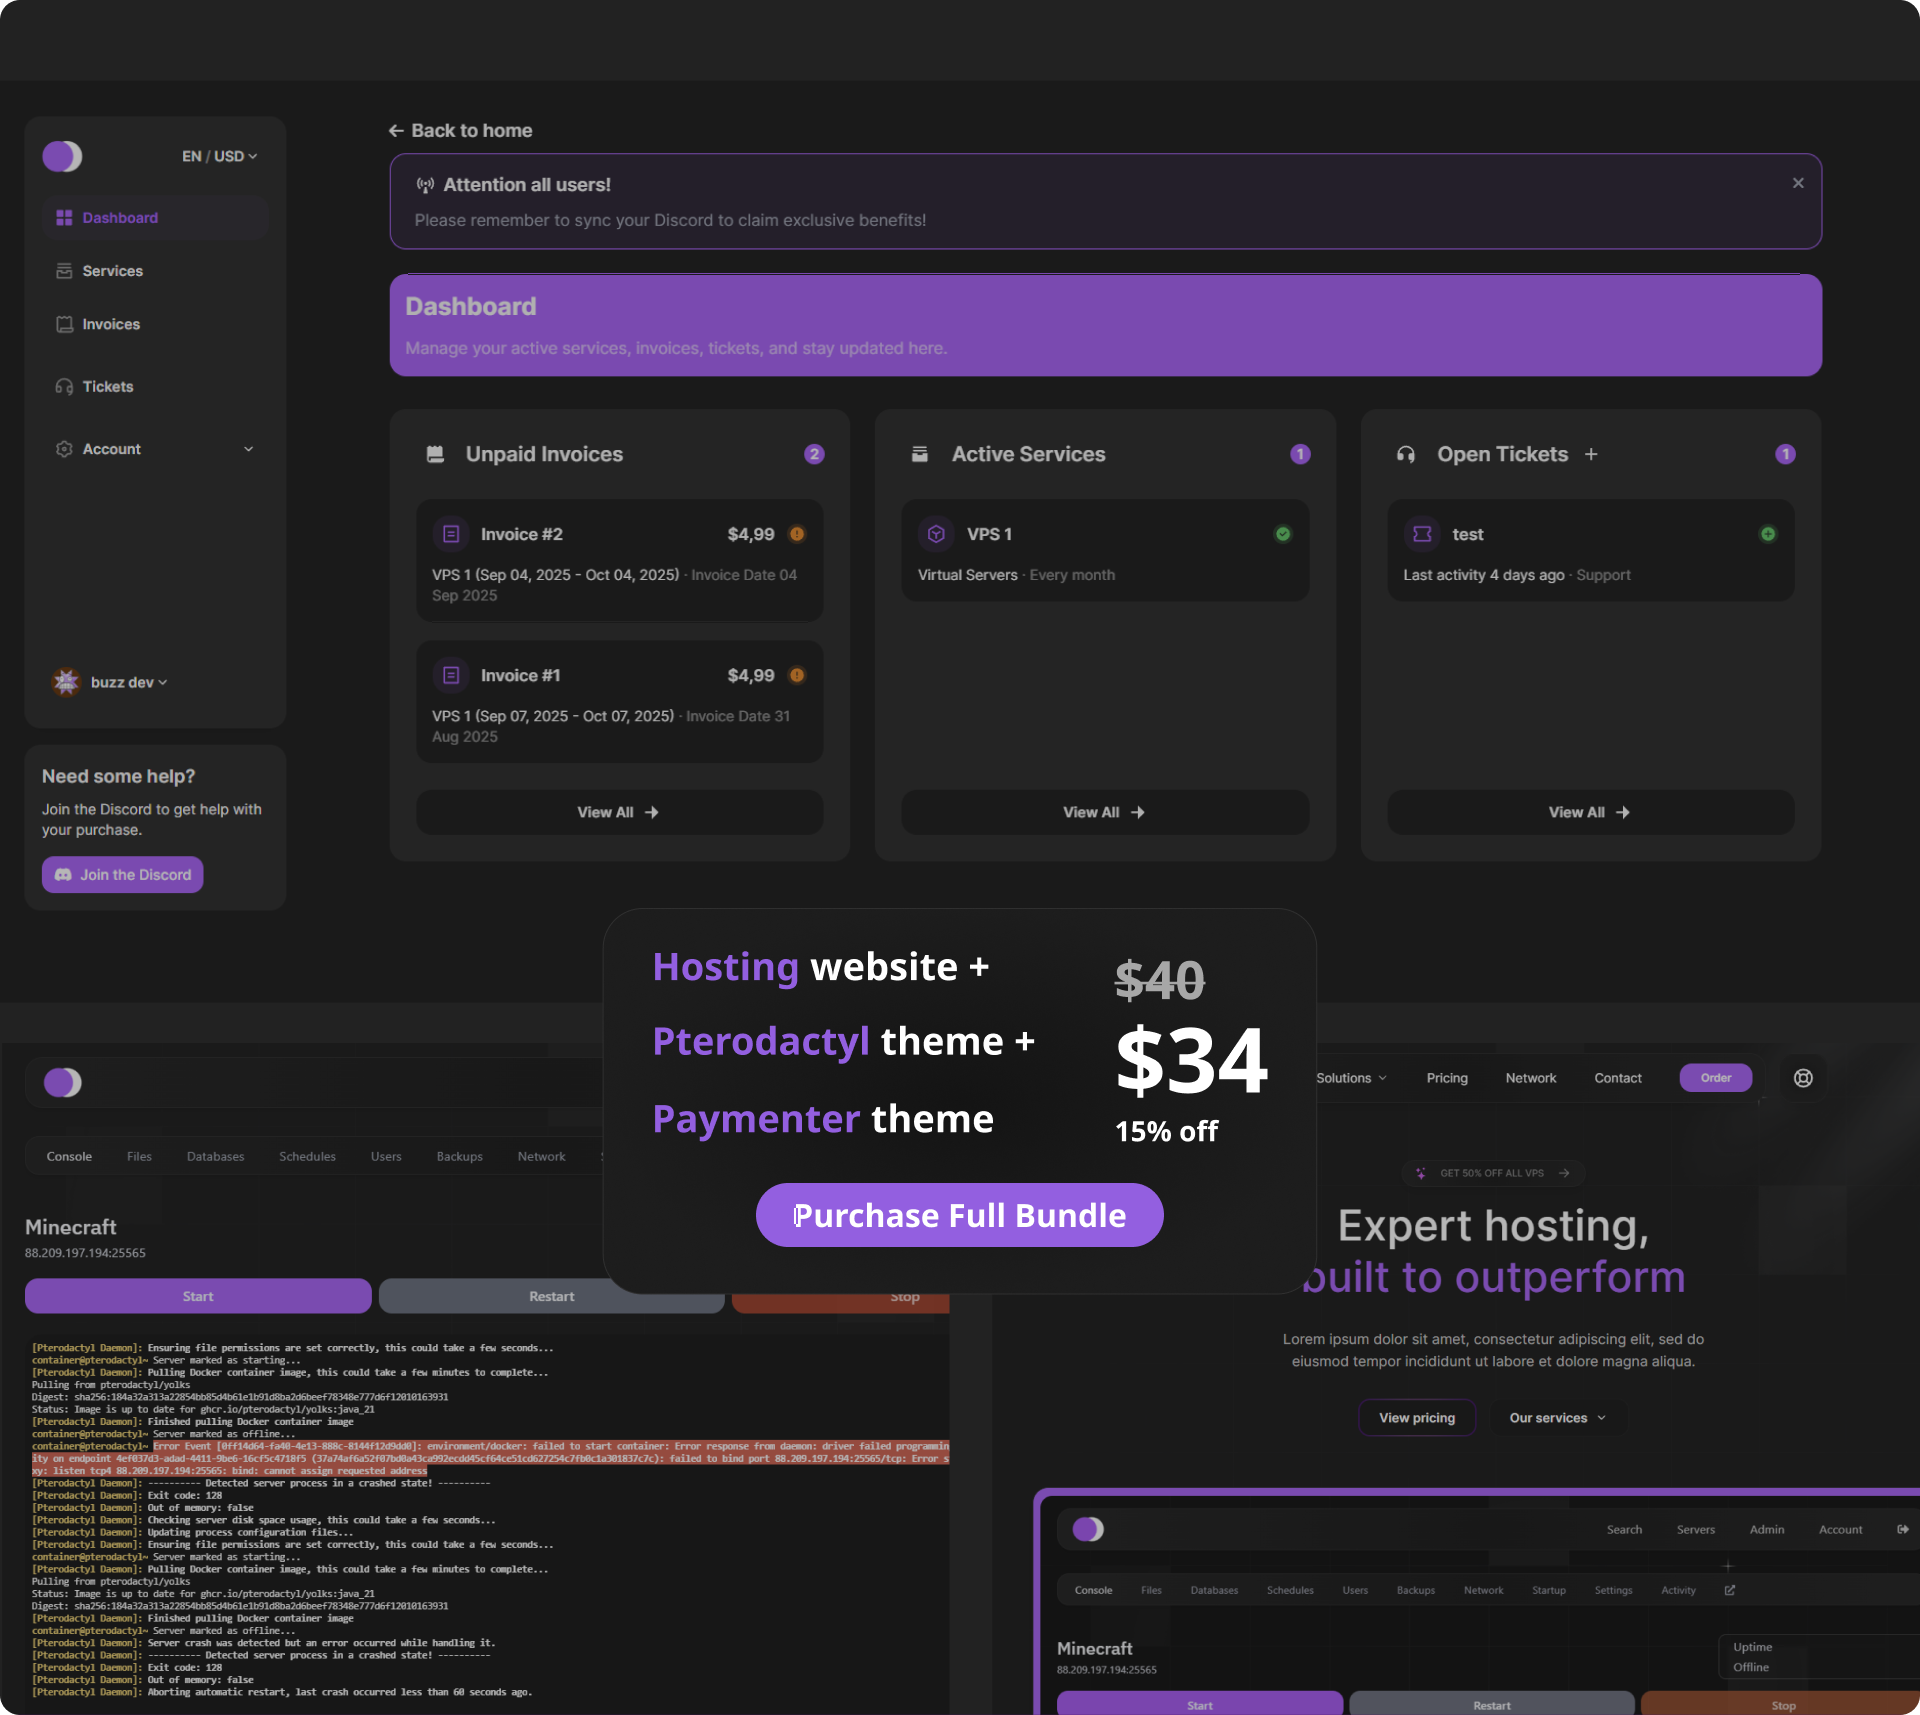Click the Join the Discord button
Viewport: 1920px width, 1715px height.
(x=123, y=875)
